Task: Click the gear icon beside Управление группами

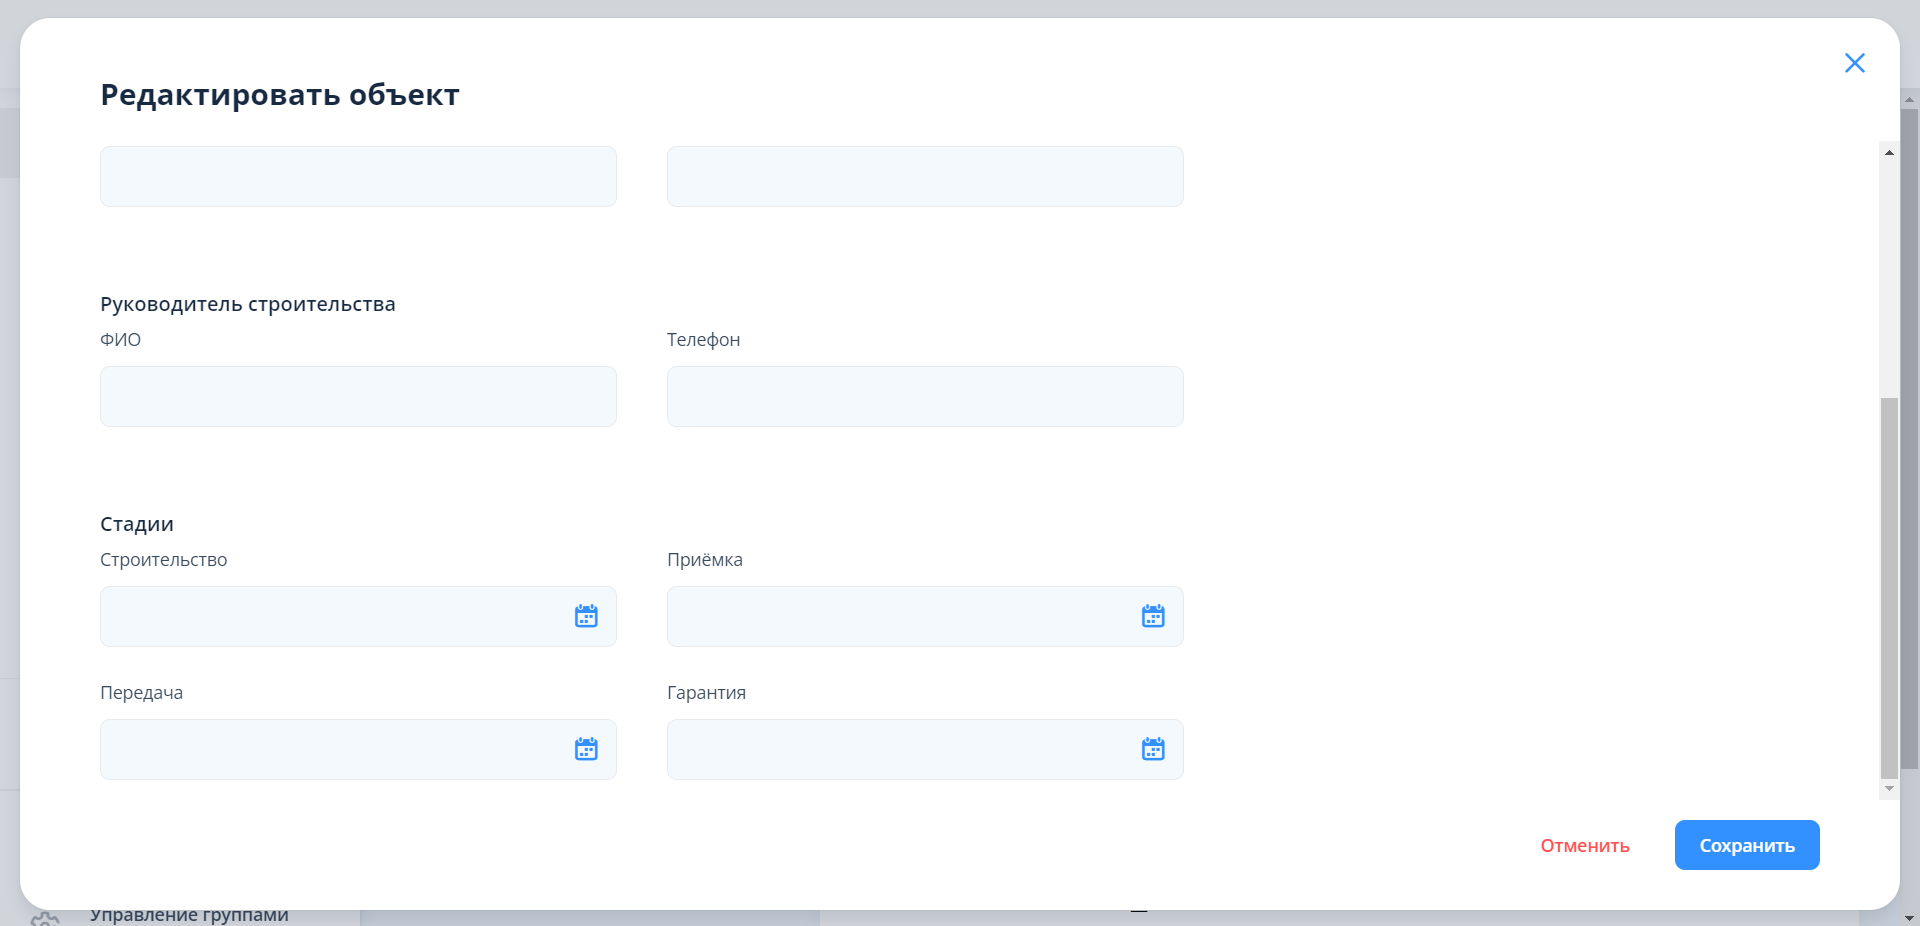Action: [x=45, y=917]
